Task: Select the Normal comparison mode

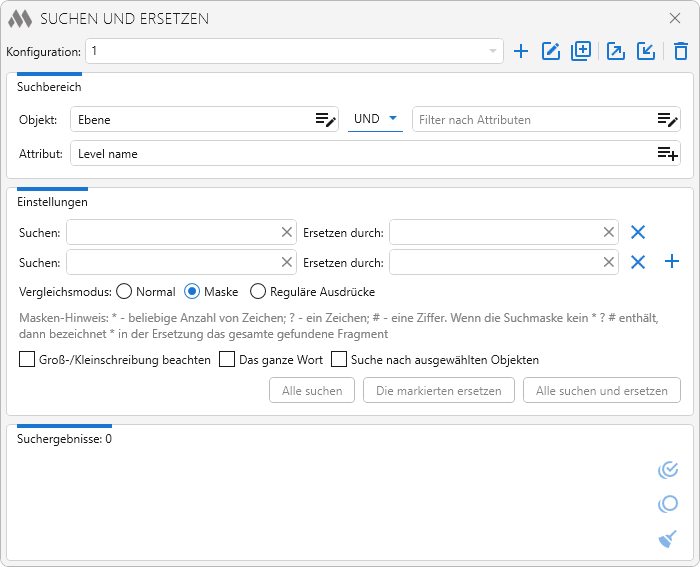Action: (125, 292)
